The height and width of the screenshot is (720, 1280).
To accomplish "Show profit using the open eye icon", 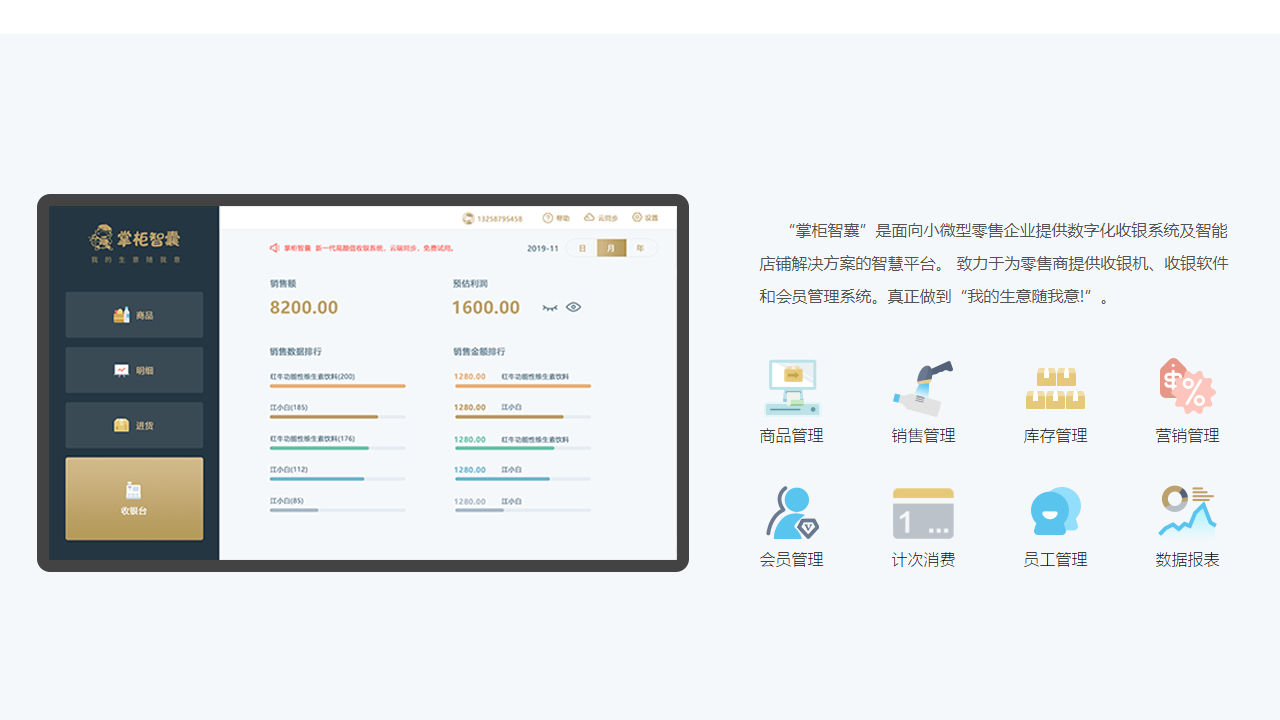I will pos(573,307).
